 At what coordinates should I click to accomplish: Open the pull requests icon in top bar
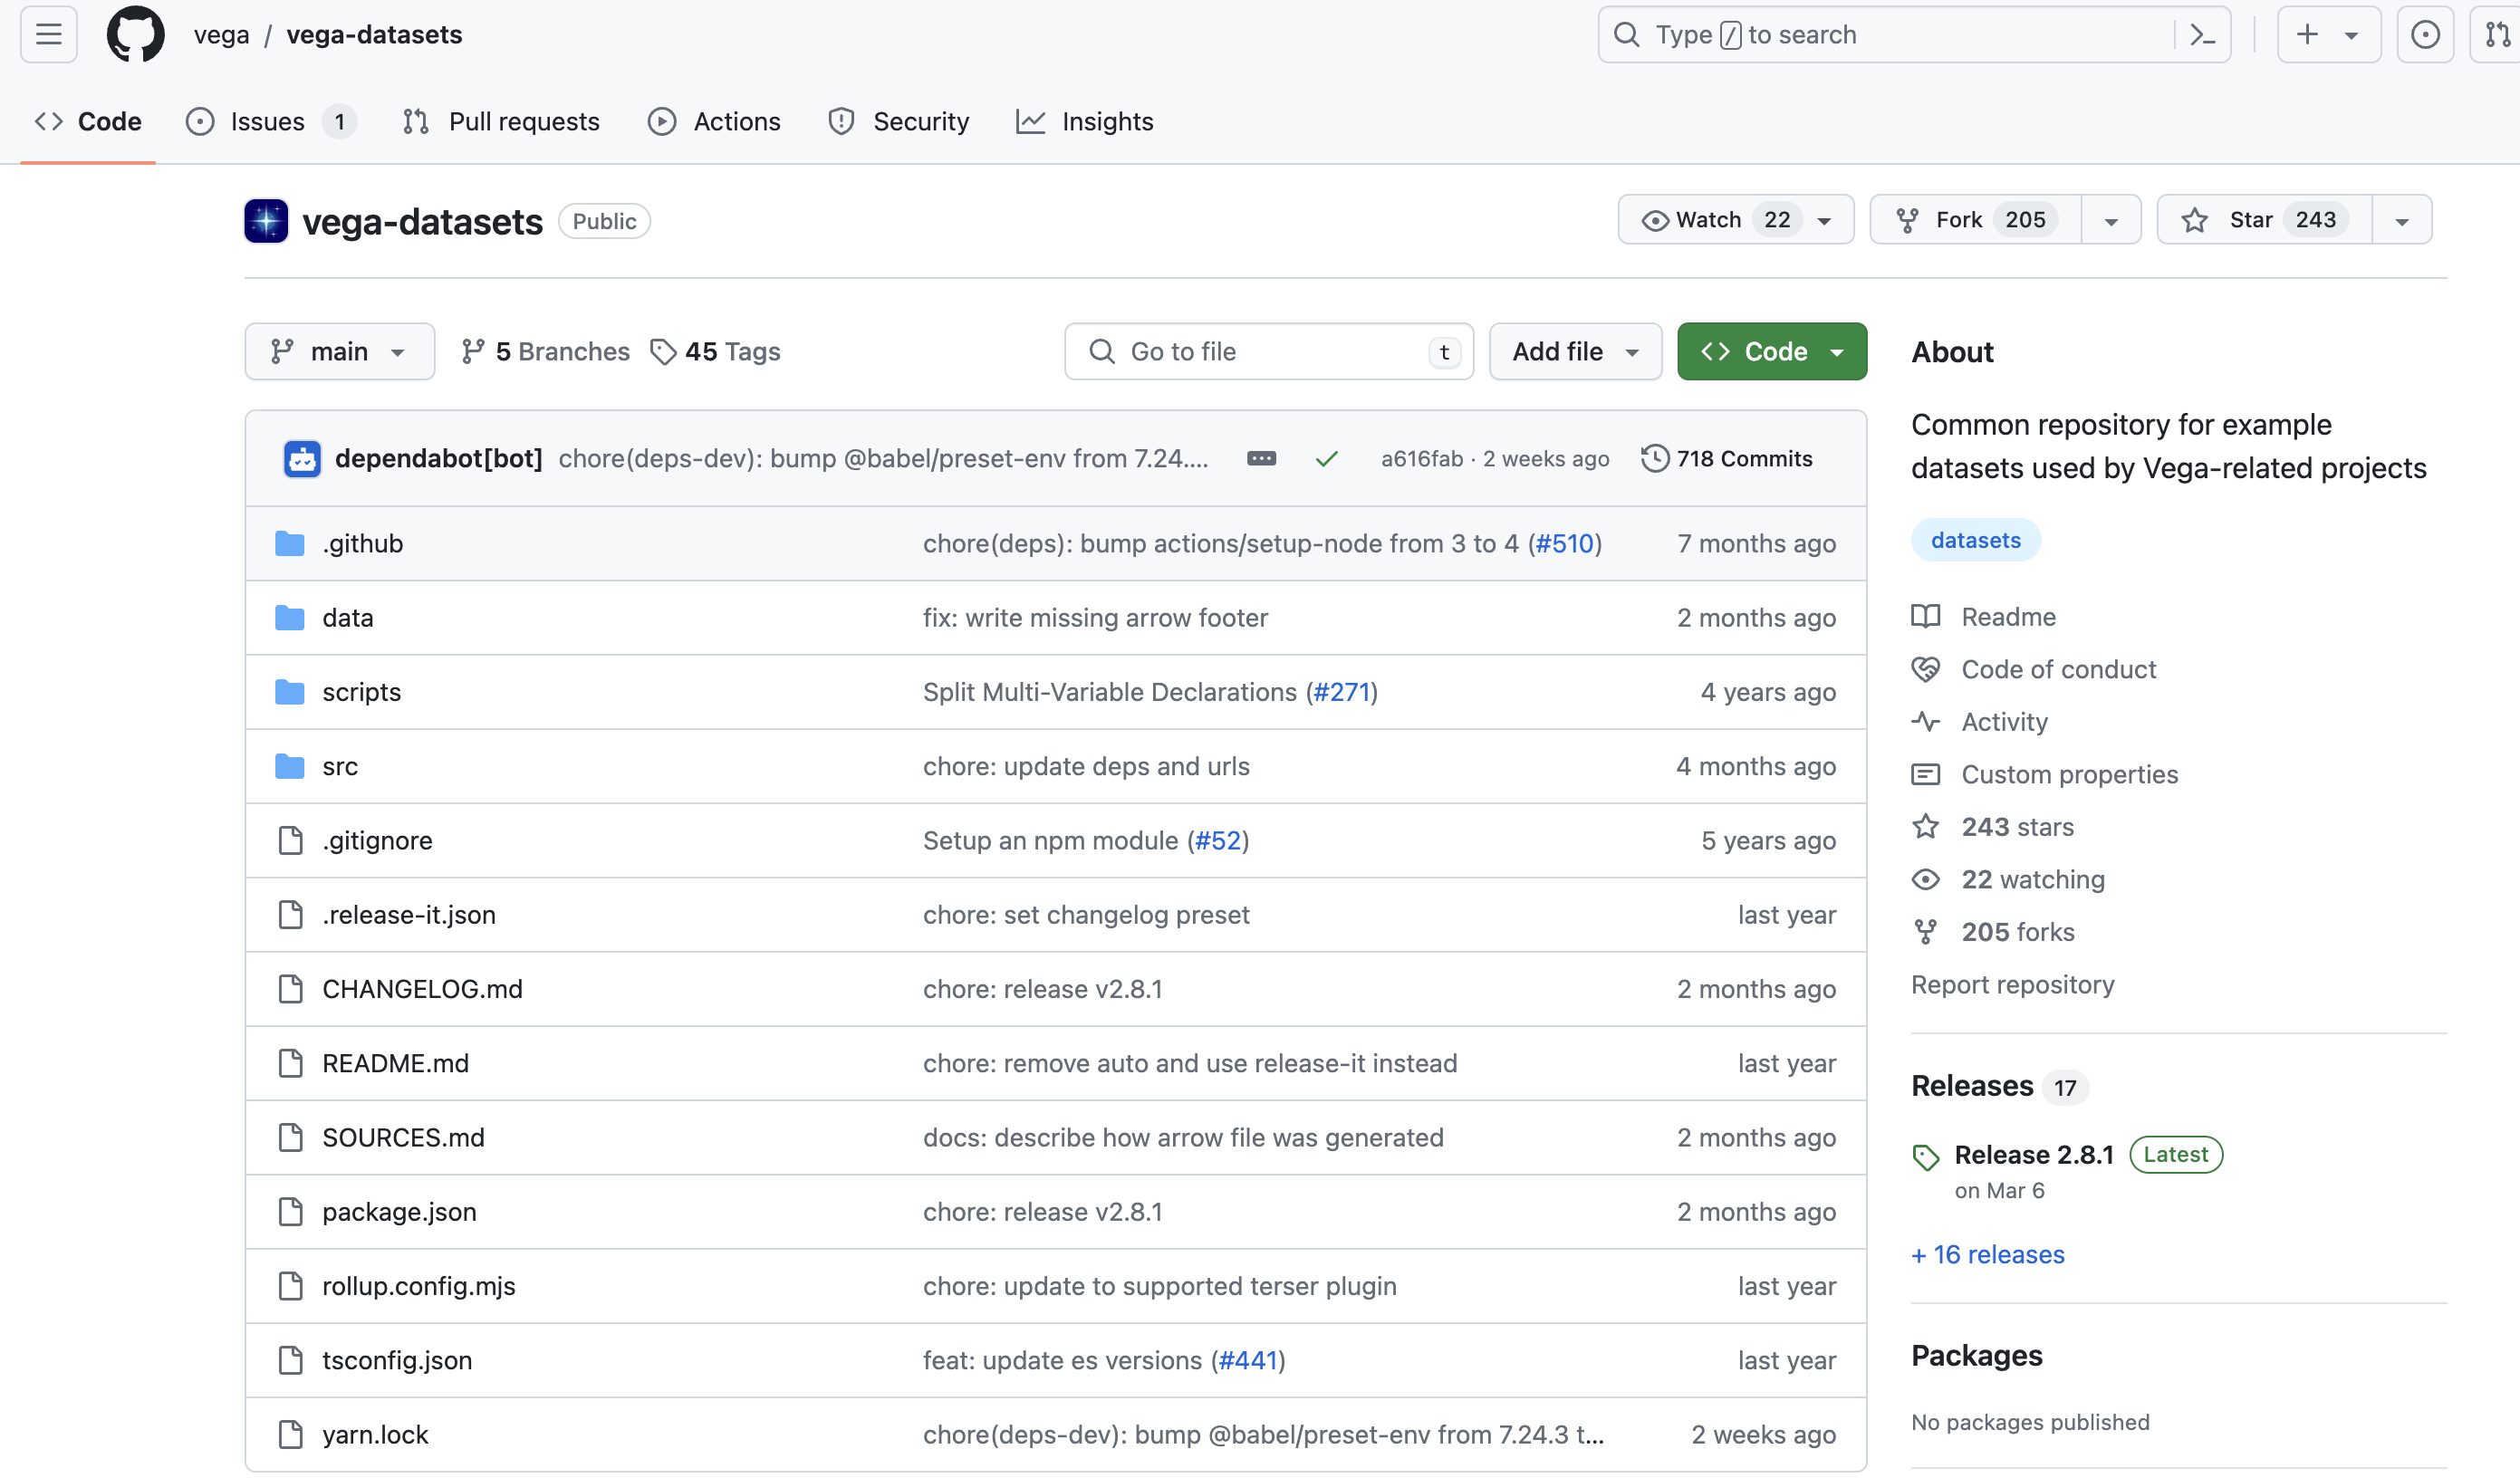[2497, 35]
